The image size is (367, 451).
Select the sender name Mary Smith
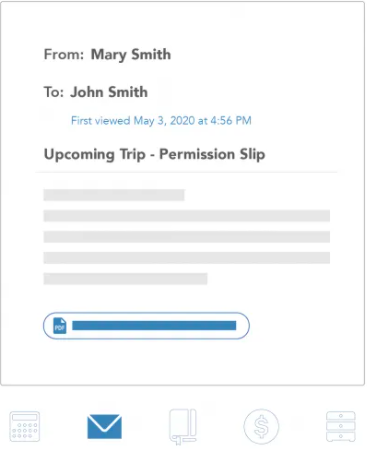tap(131, 55)
